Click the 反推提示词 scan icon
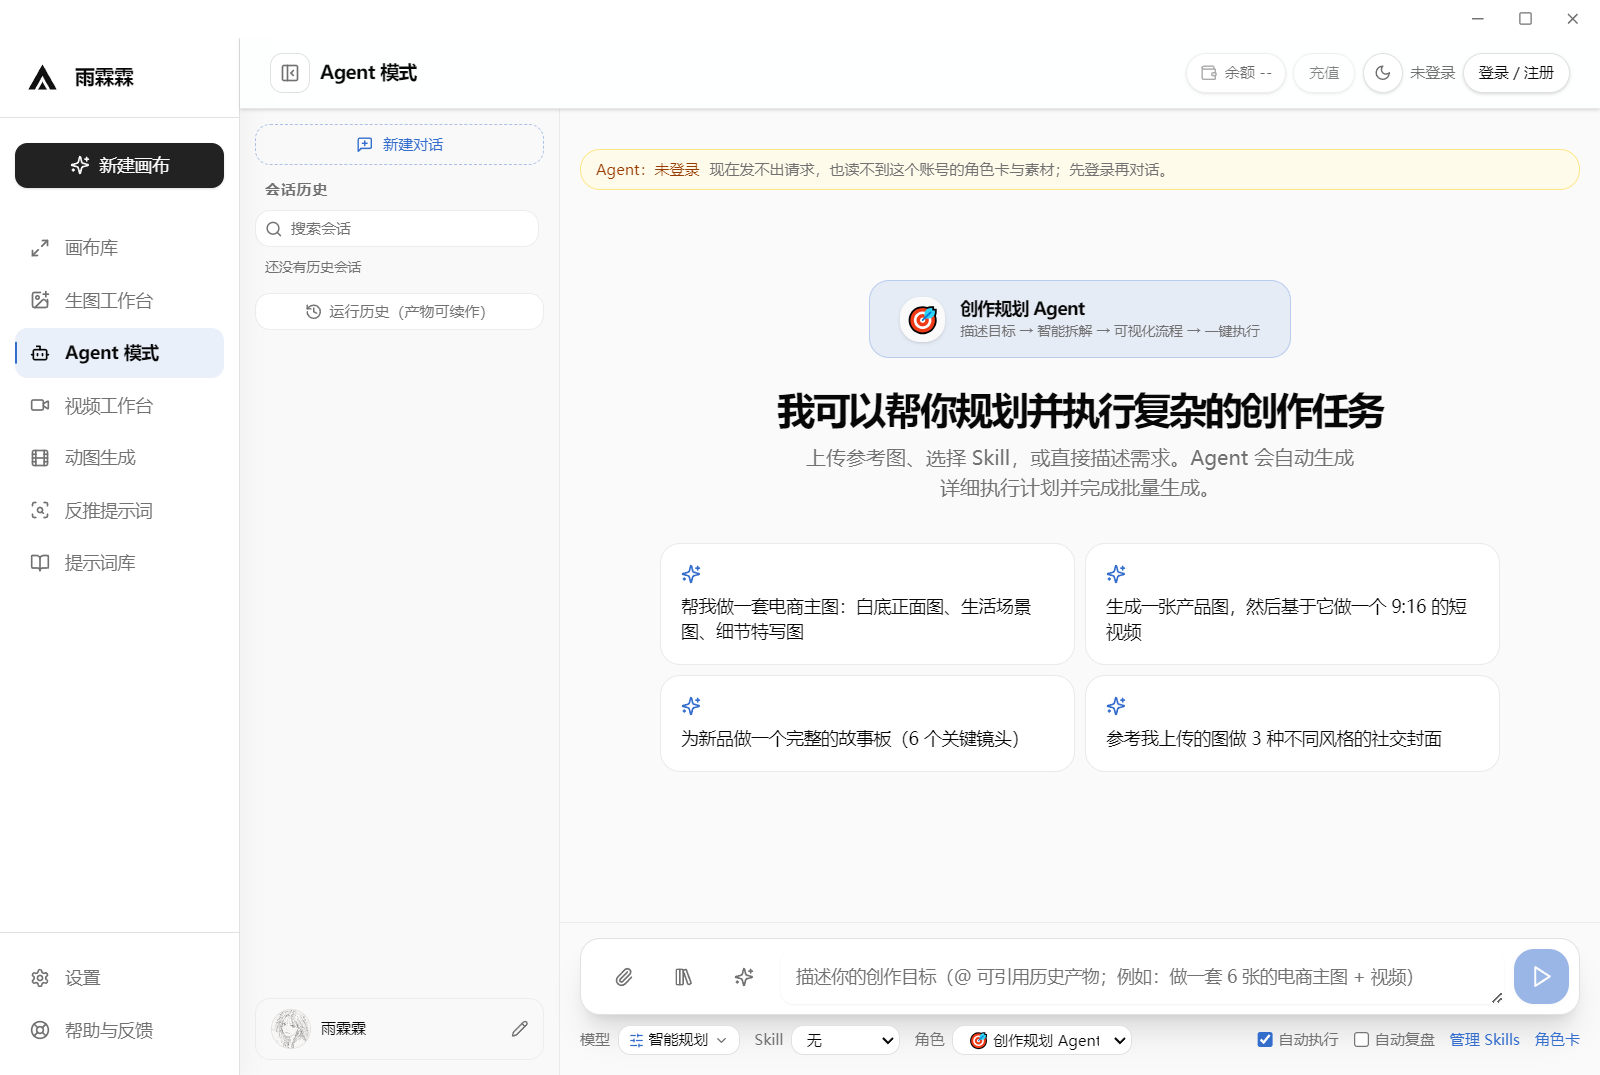The height and width of the screenshot is (1075, 1600). coord(40,510)
